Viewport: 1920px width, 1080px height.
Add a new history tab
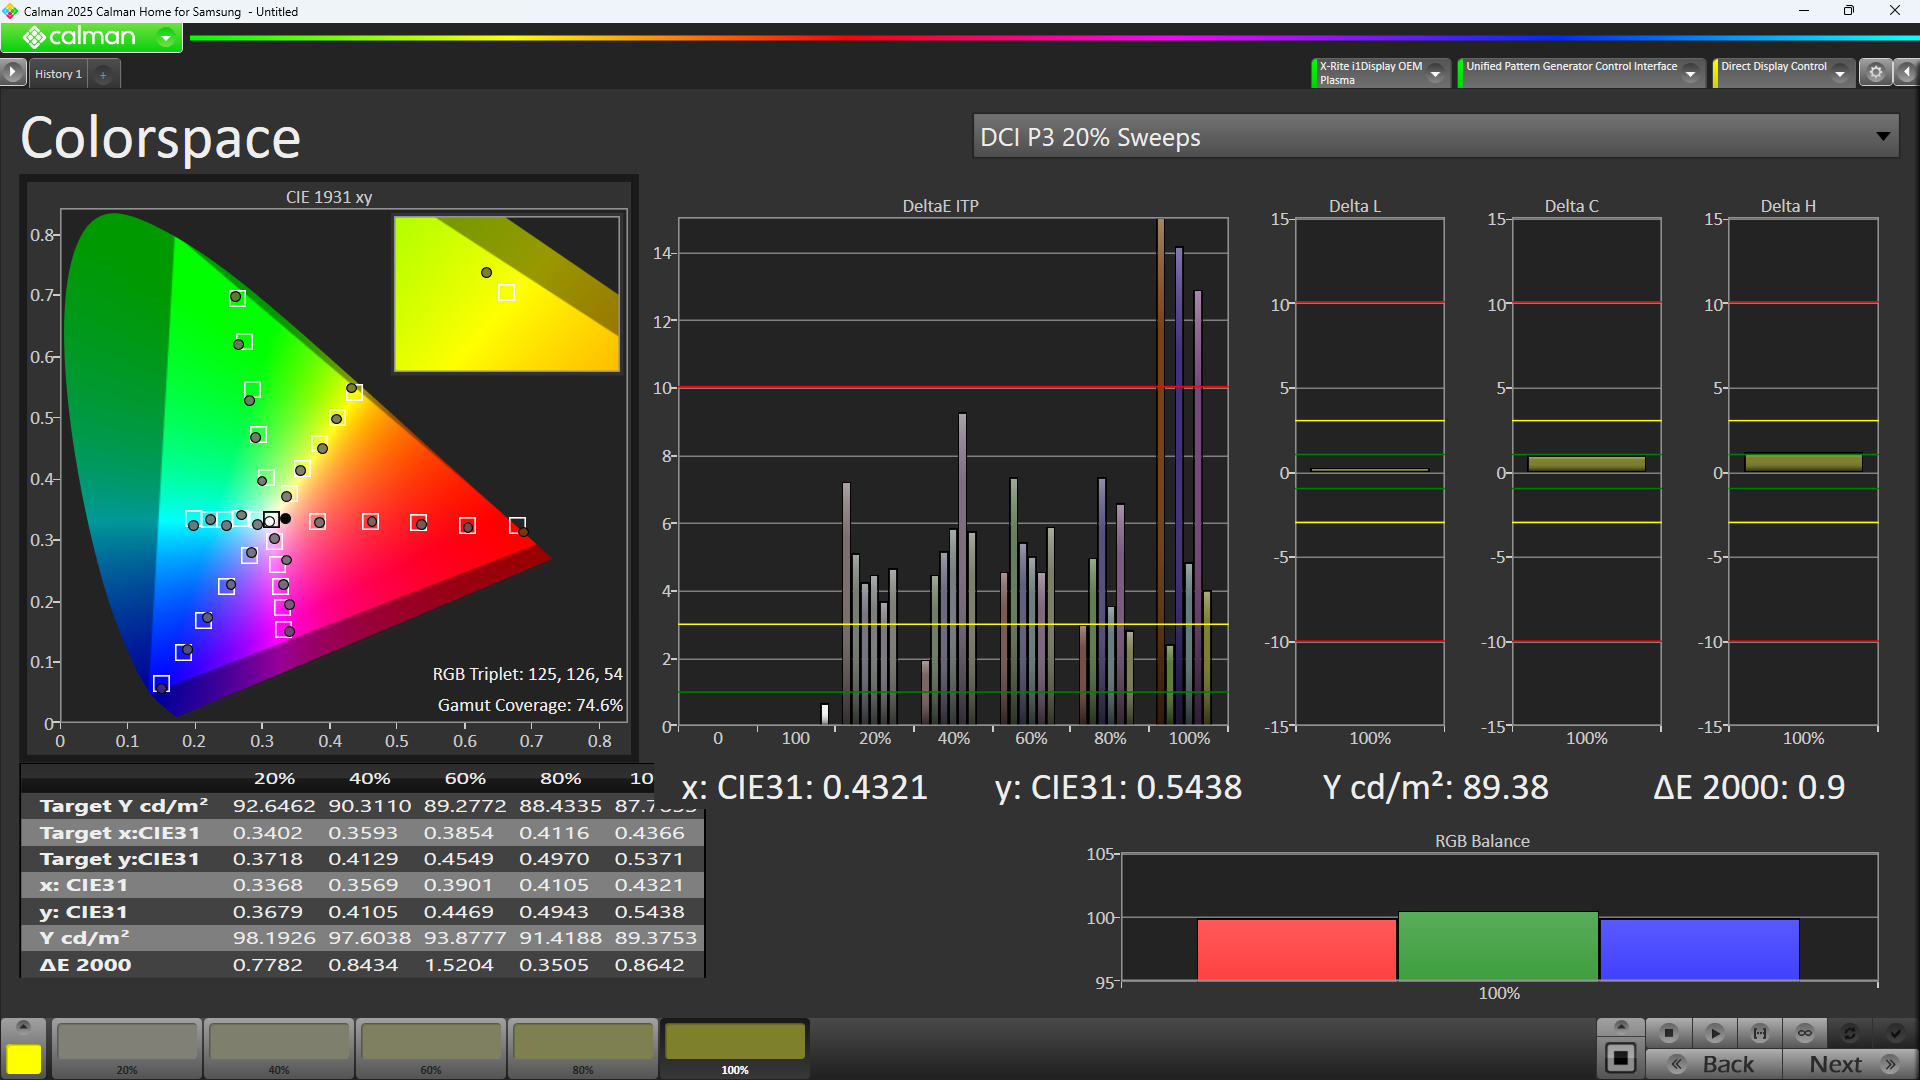[103, 74]
